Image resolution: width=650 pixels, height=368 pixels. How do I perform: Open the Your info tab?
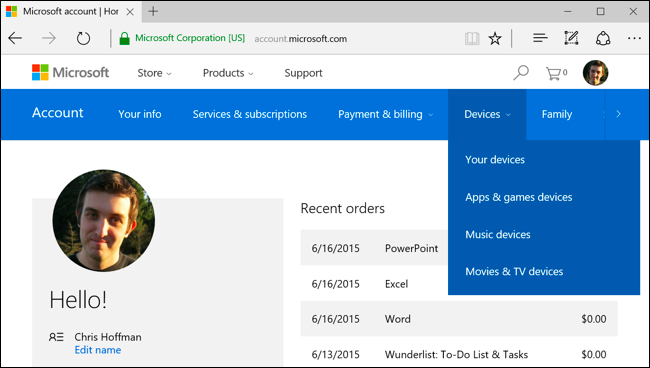point(140,114)
